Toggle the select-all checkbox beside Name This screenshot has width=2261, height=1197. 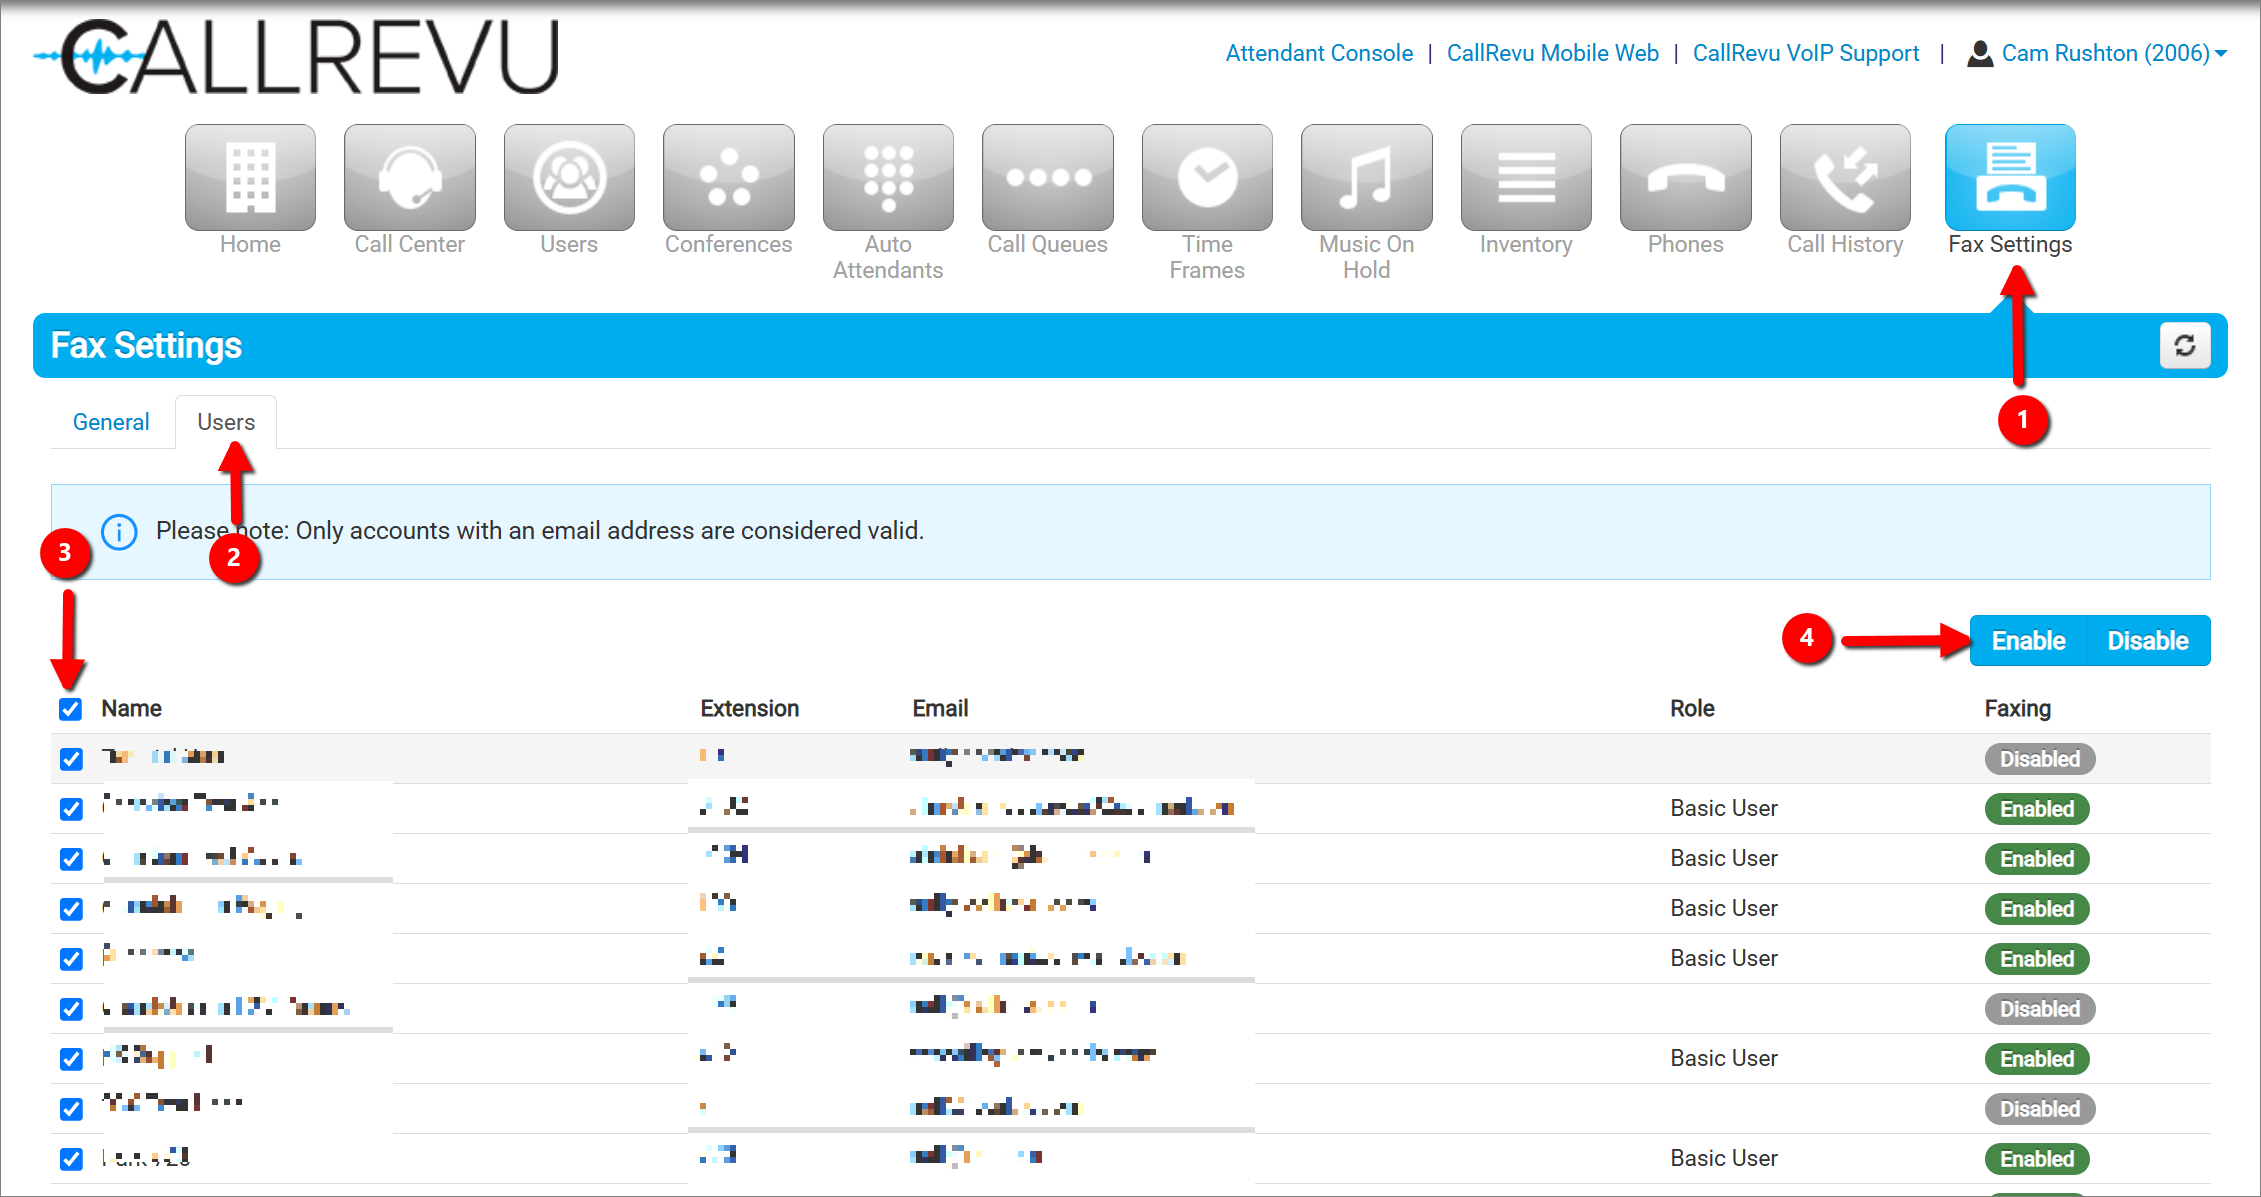70,709
